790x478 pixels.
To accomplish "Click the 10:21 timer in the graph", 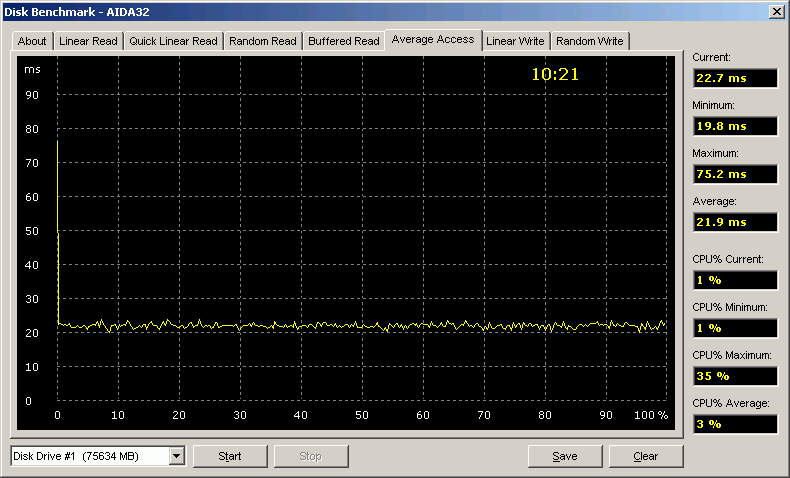I will click(555, 74).
